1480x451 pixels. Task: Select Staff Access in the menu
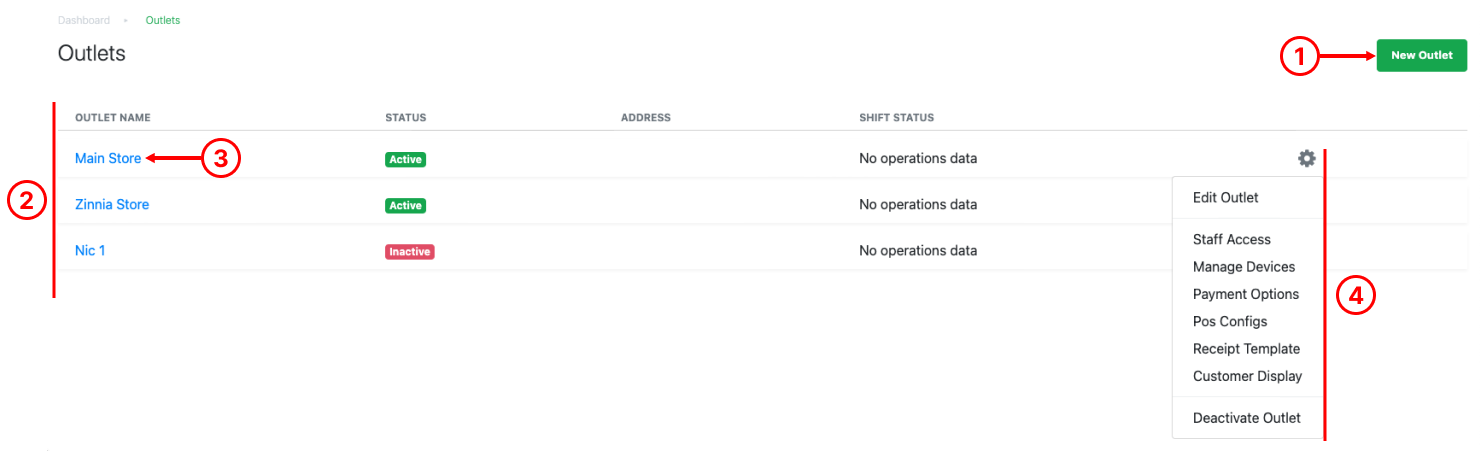[1231, 239]
